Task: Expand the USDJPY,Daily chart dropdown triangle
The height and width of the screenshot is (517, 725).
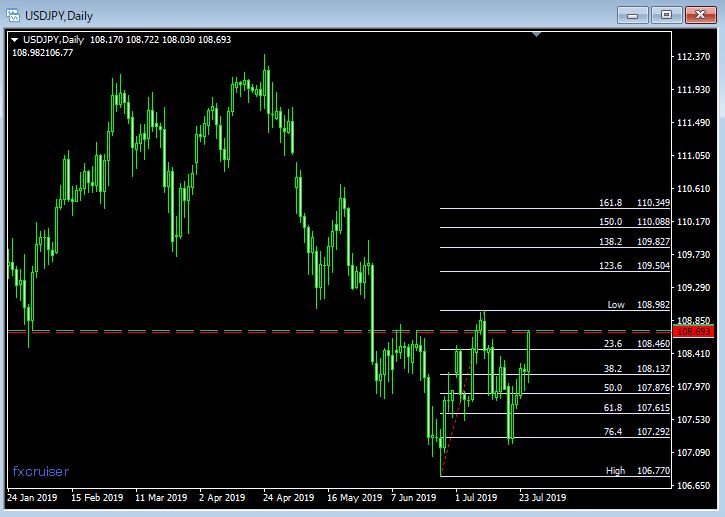Action: click(14, 40)
